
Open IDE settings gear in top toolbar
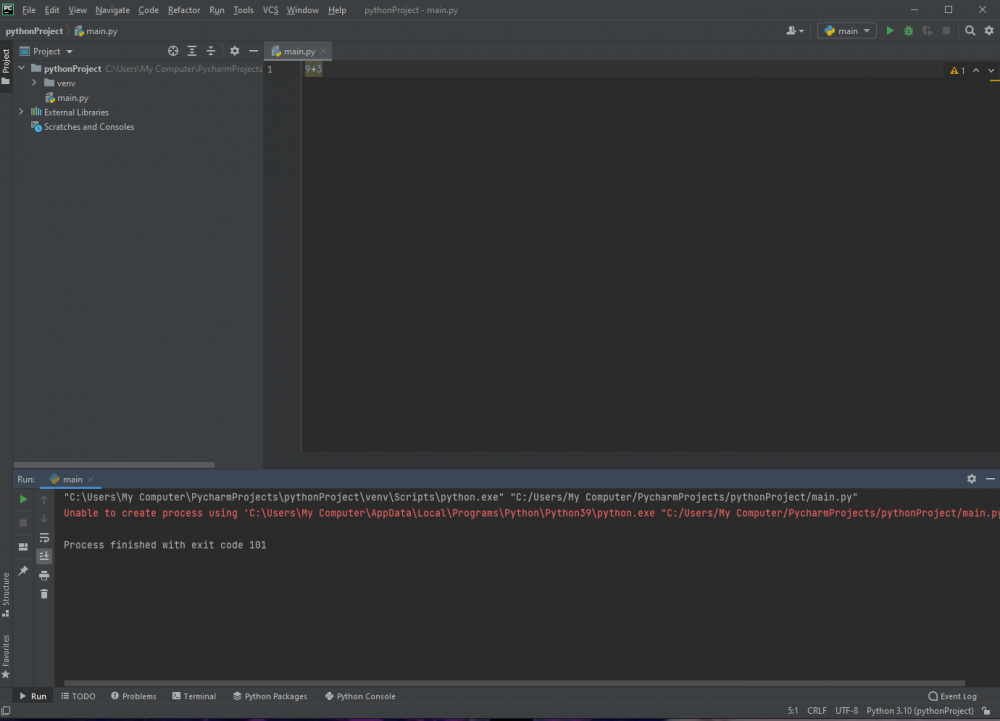[989, 31]
